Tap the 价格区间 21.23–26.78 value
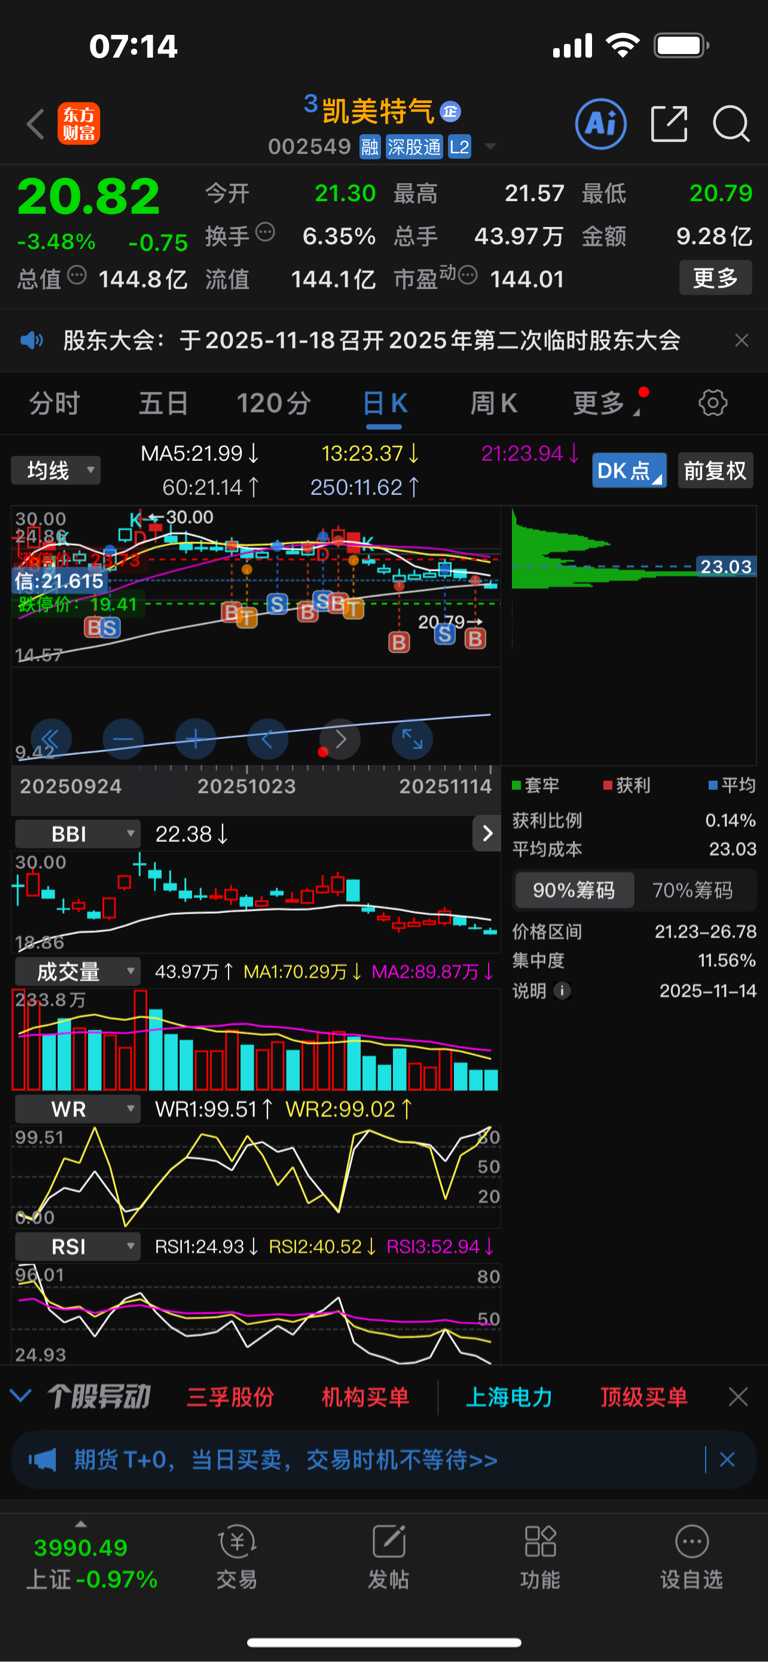The image size is (768, 1662). click(x=706, y=932)
